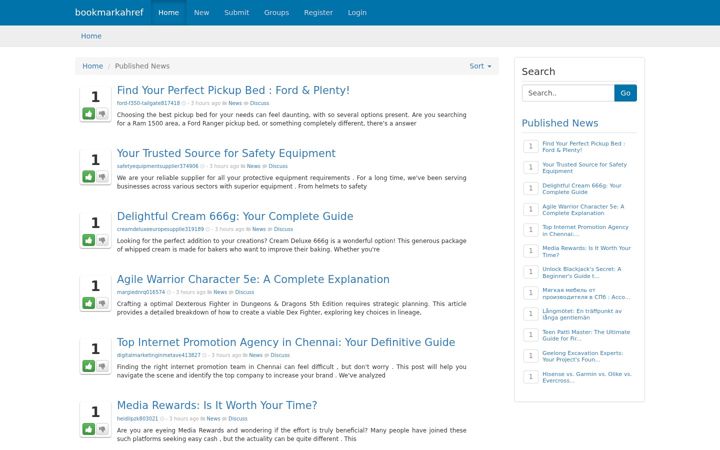This screenshot has width=720, height=450.
Task: Open user profile digitalmarketinginmetave413827
Action: coord(158,355)
